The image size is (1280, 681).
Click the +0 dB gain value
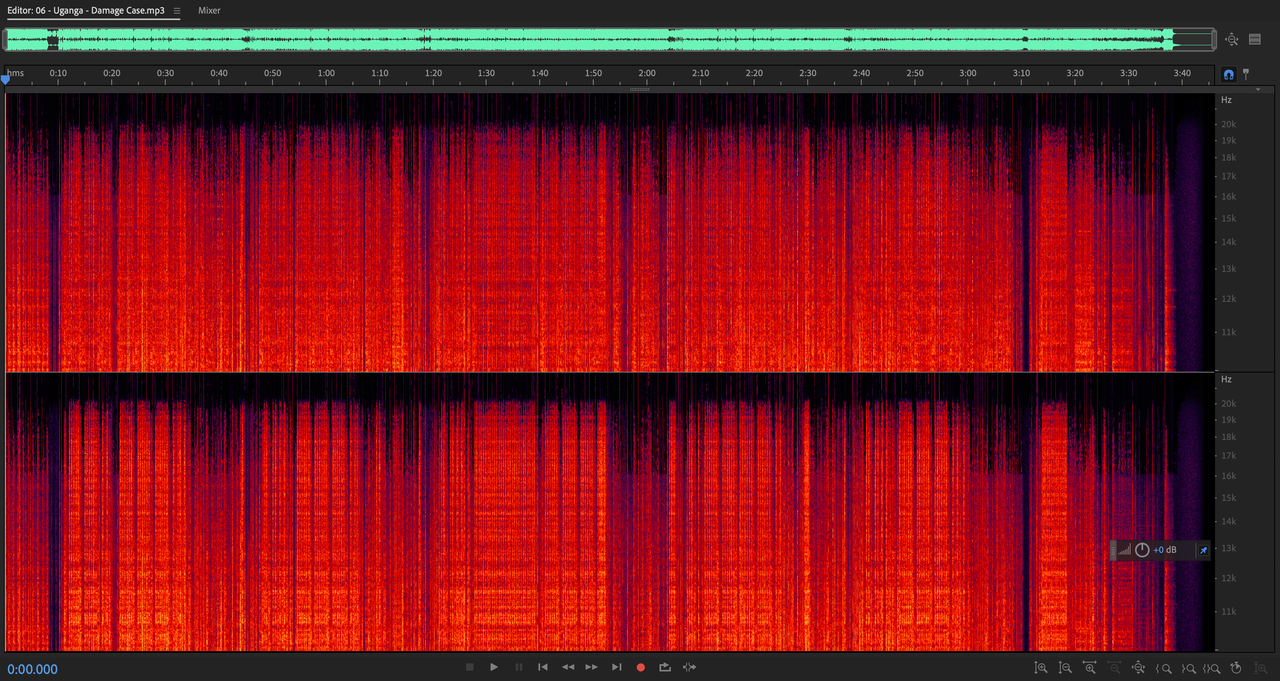(x=1165, y=550)
